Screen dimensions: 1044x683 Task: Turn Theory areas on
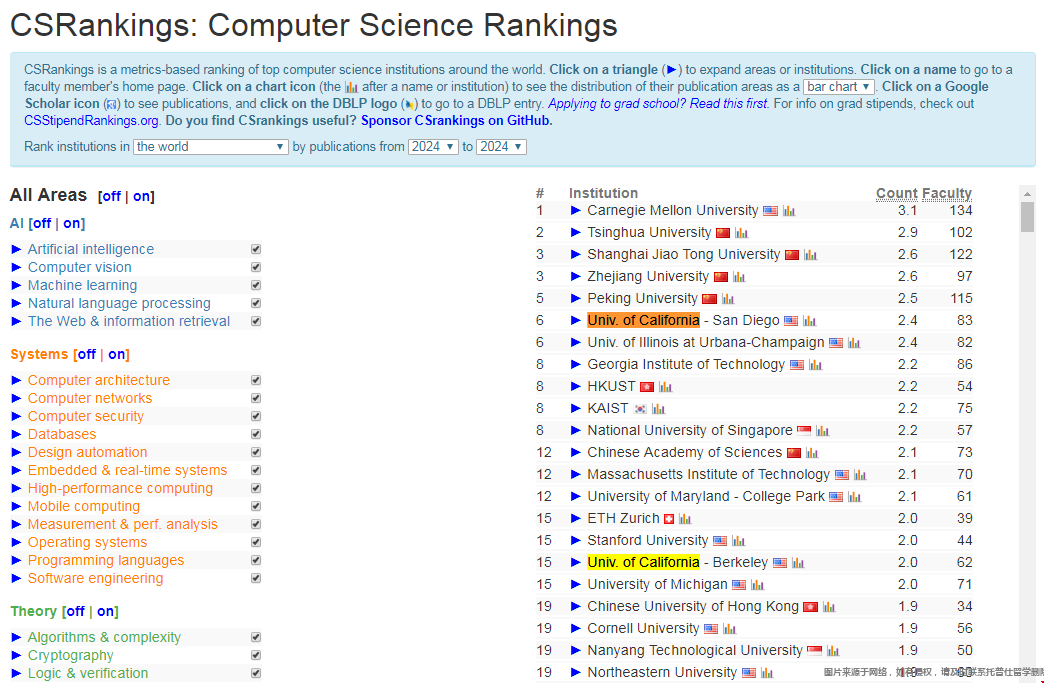105,611
